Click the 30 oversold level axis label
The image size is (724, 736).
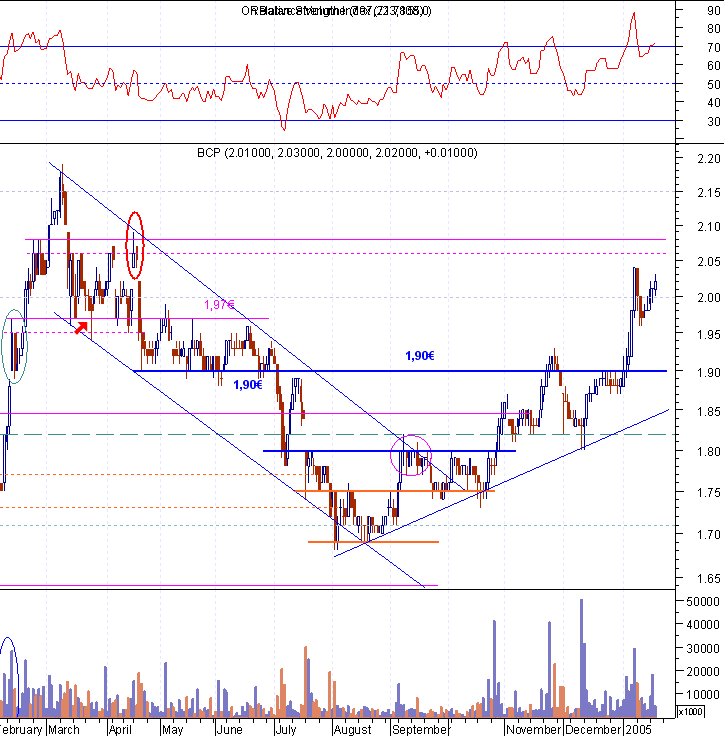pos(714,122)
